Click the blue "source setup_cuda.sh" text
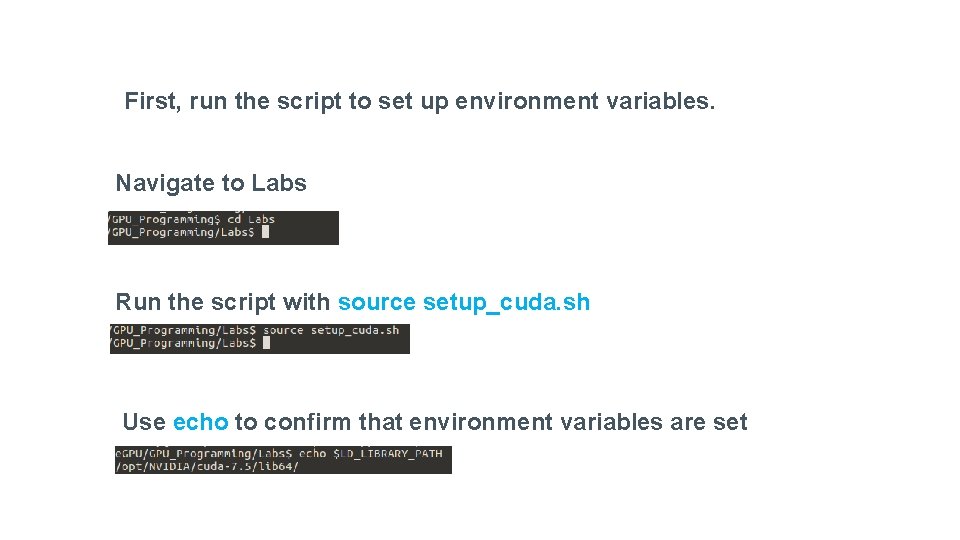 (x=464, y=302)
